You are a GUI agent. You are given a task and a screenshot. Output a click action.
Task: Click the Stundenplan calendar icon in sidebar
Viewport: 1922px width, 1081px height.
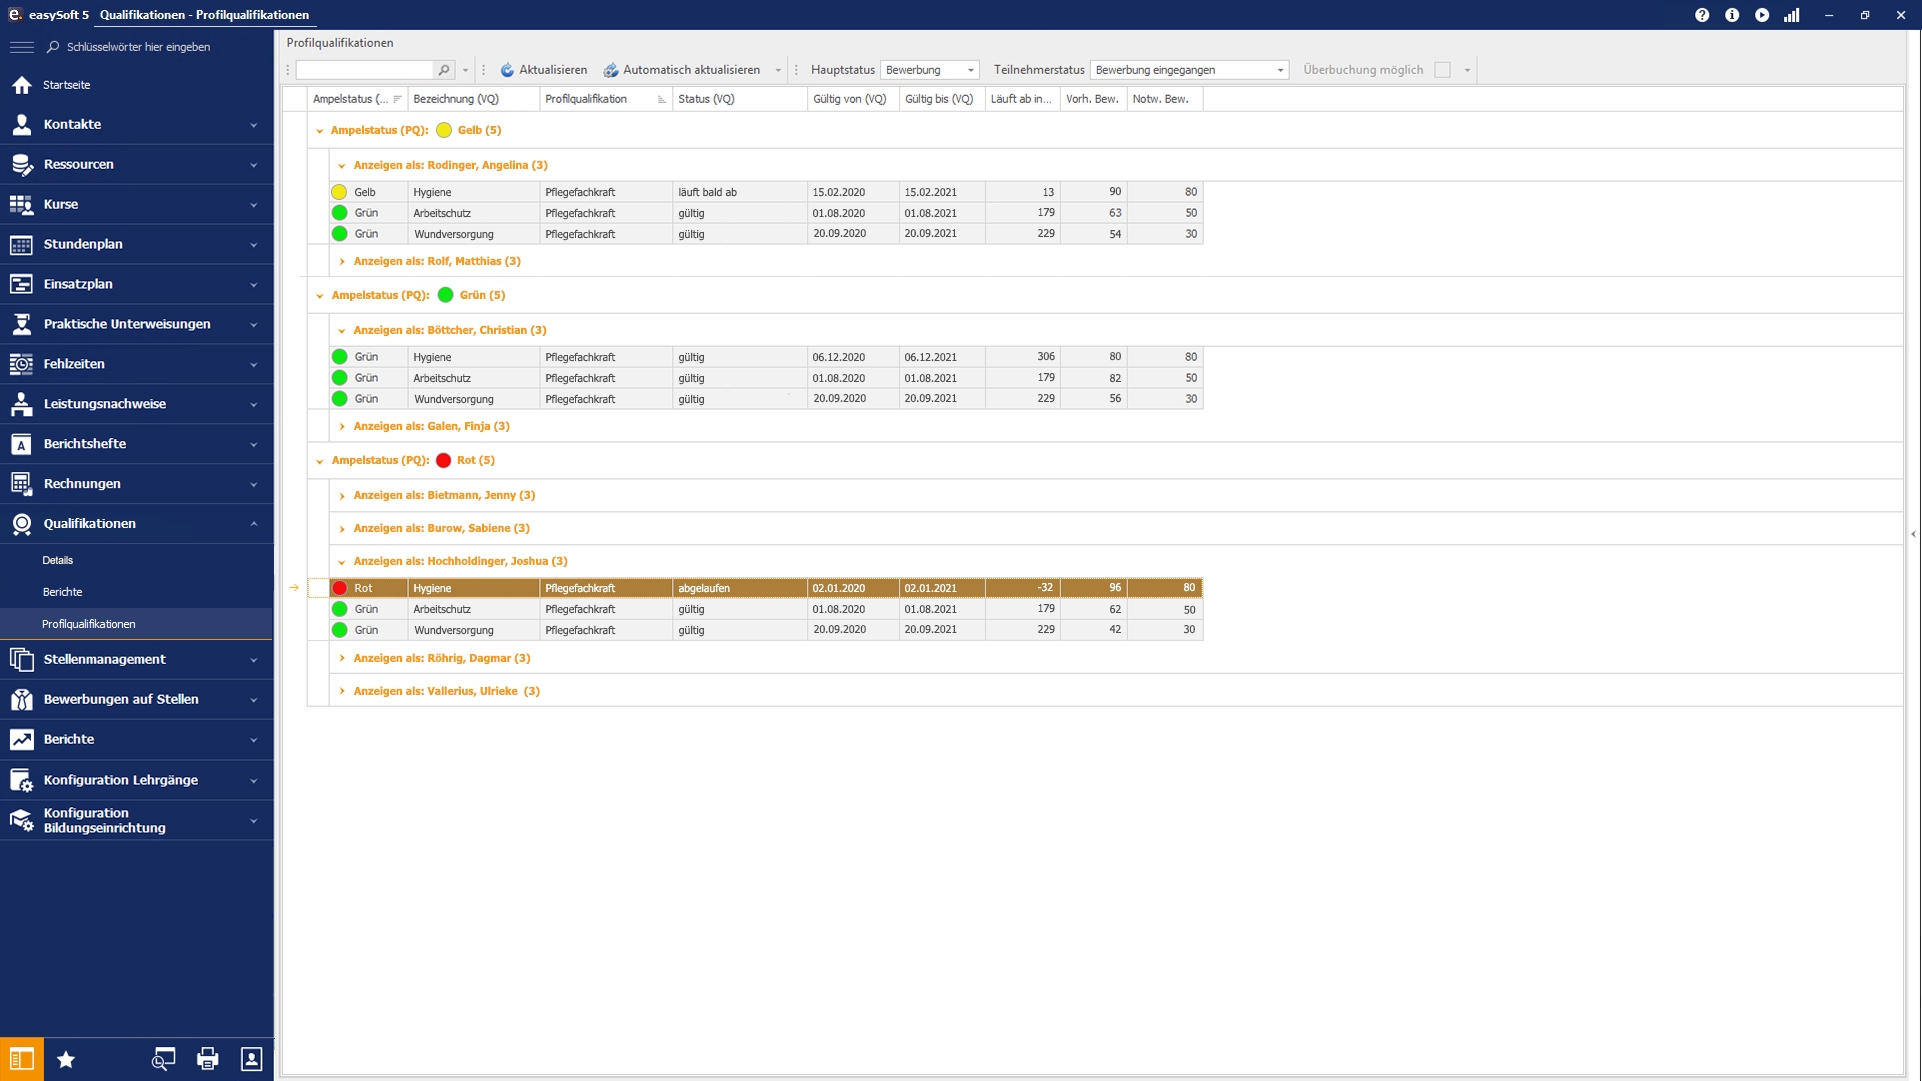click(x=21, y=244)
